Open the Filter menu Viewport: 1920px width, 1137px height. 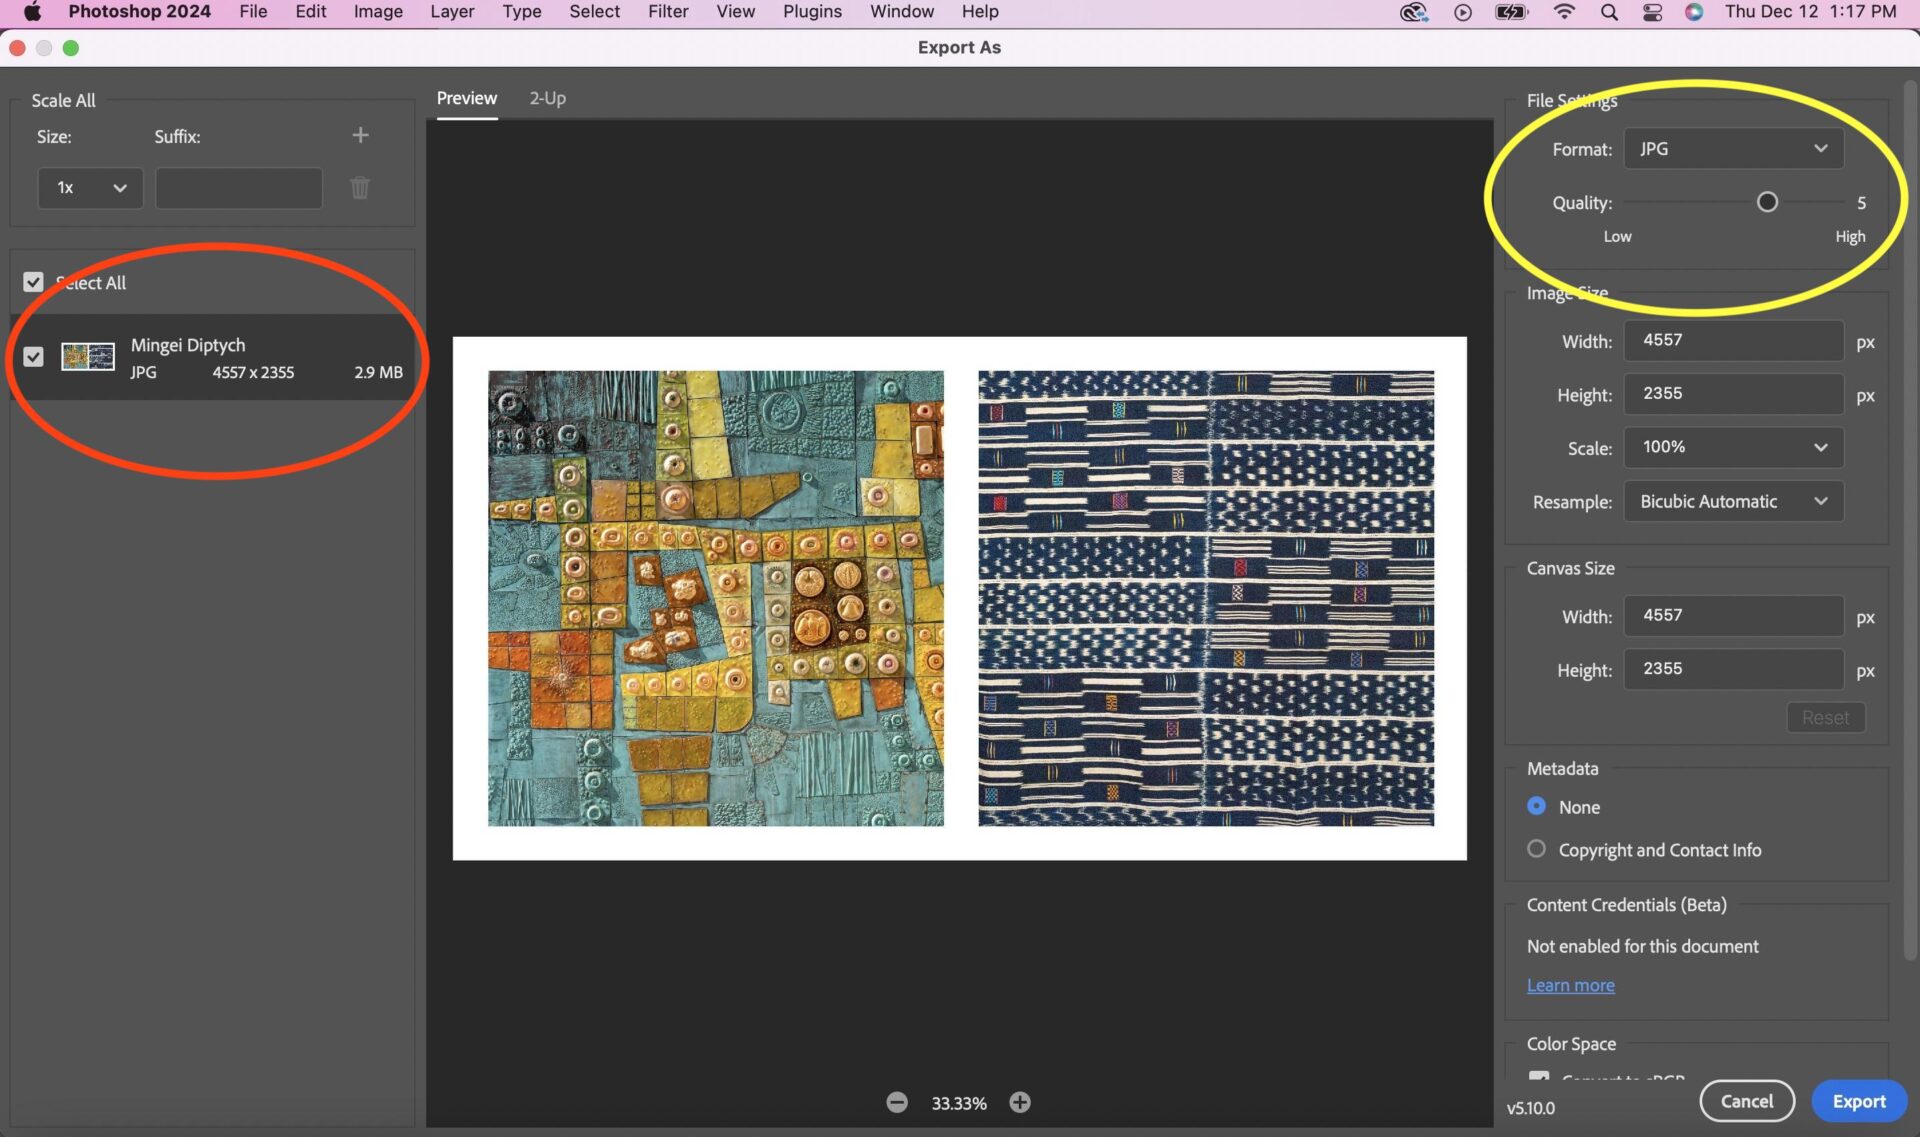(x=668, y=12)
